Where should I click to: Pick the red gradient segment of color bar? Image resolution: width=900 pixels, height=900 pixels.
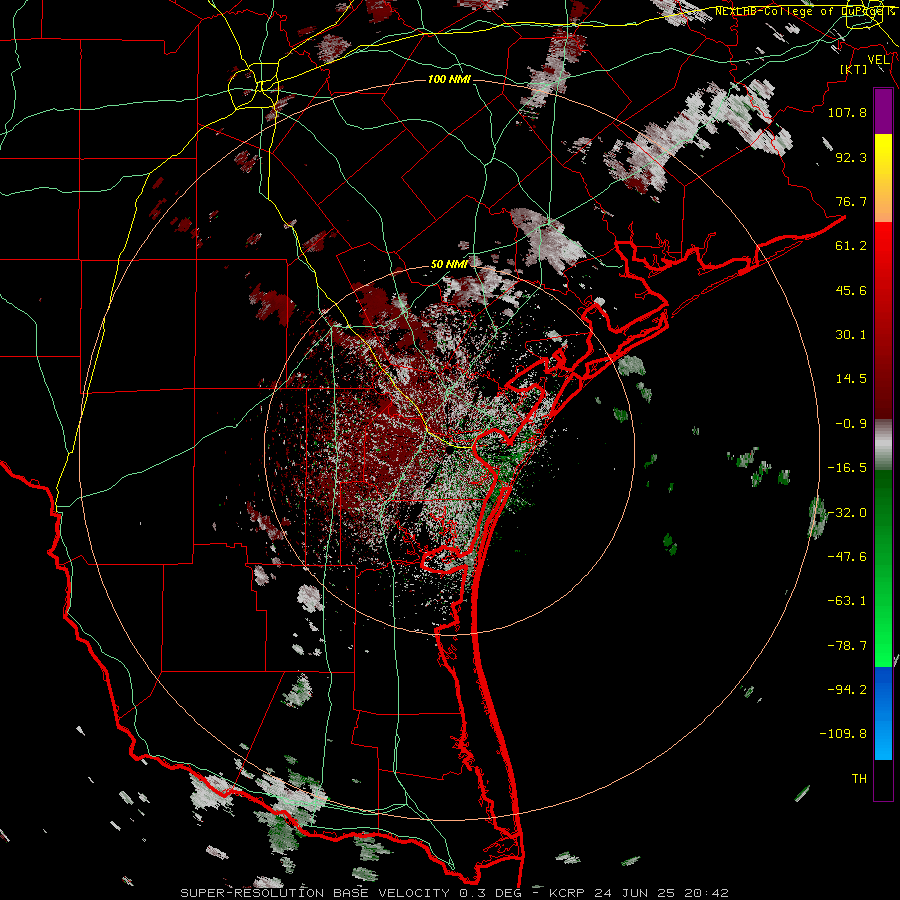883,320
